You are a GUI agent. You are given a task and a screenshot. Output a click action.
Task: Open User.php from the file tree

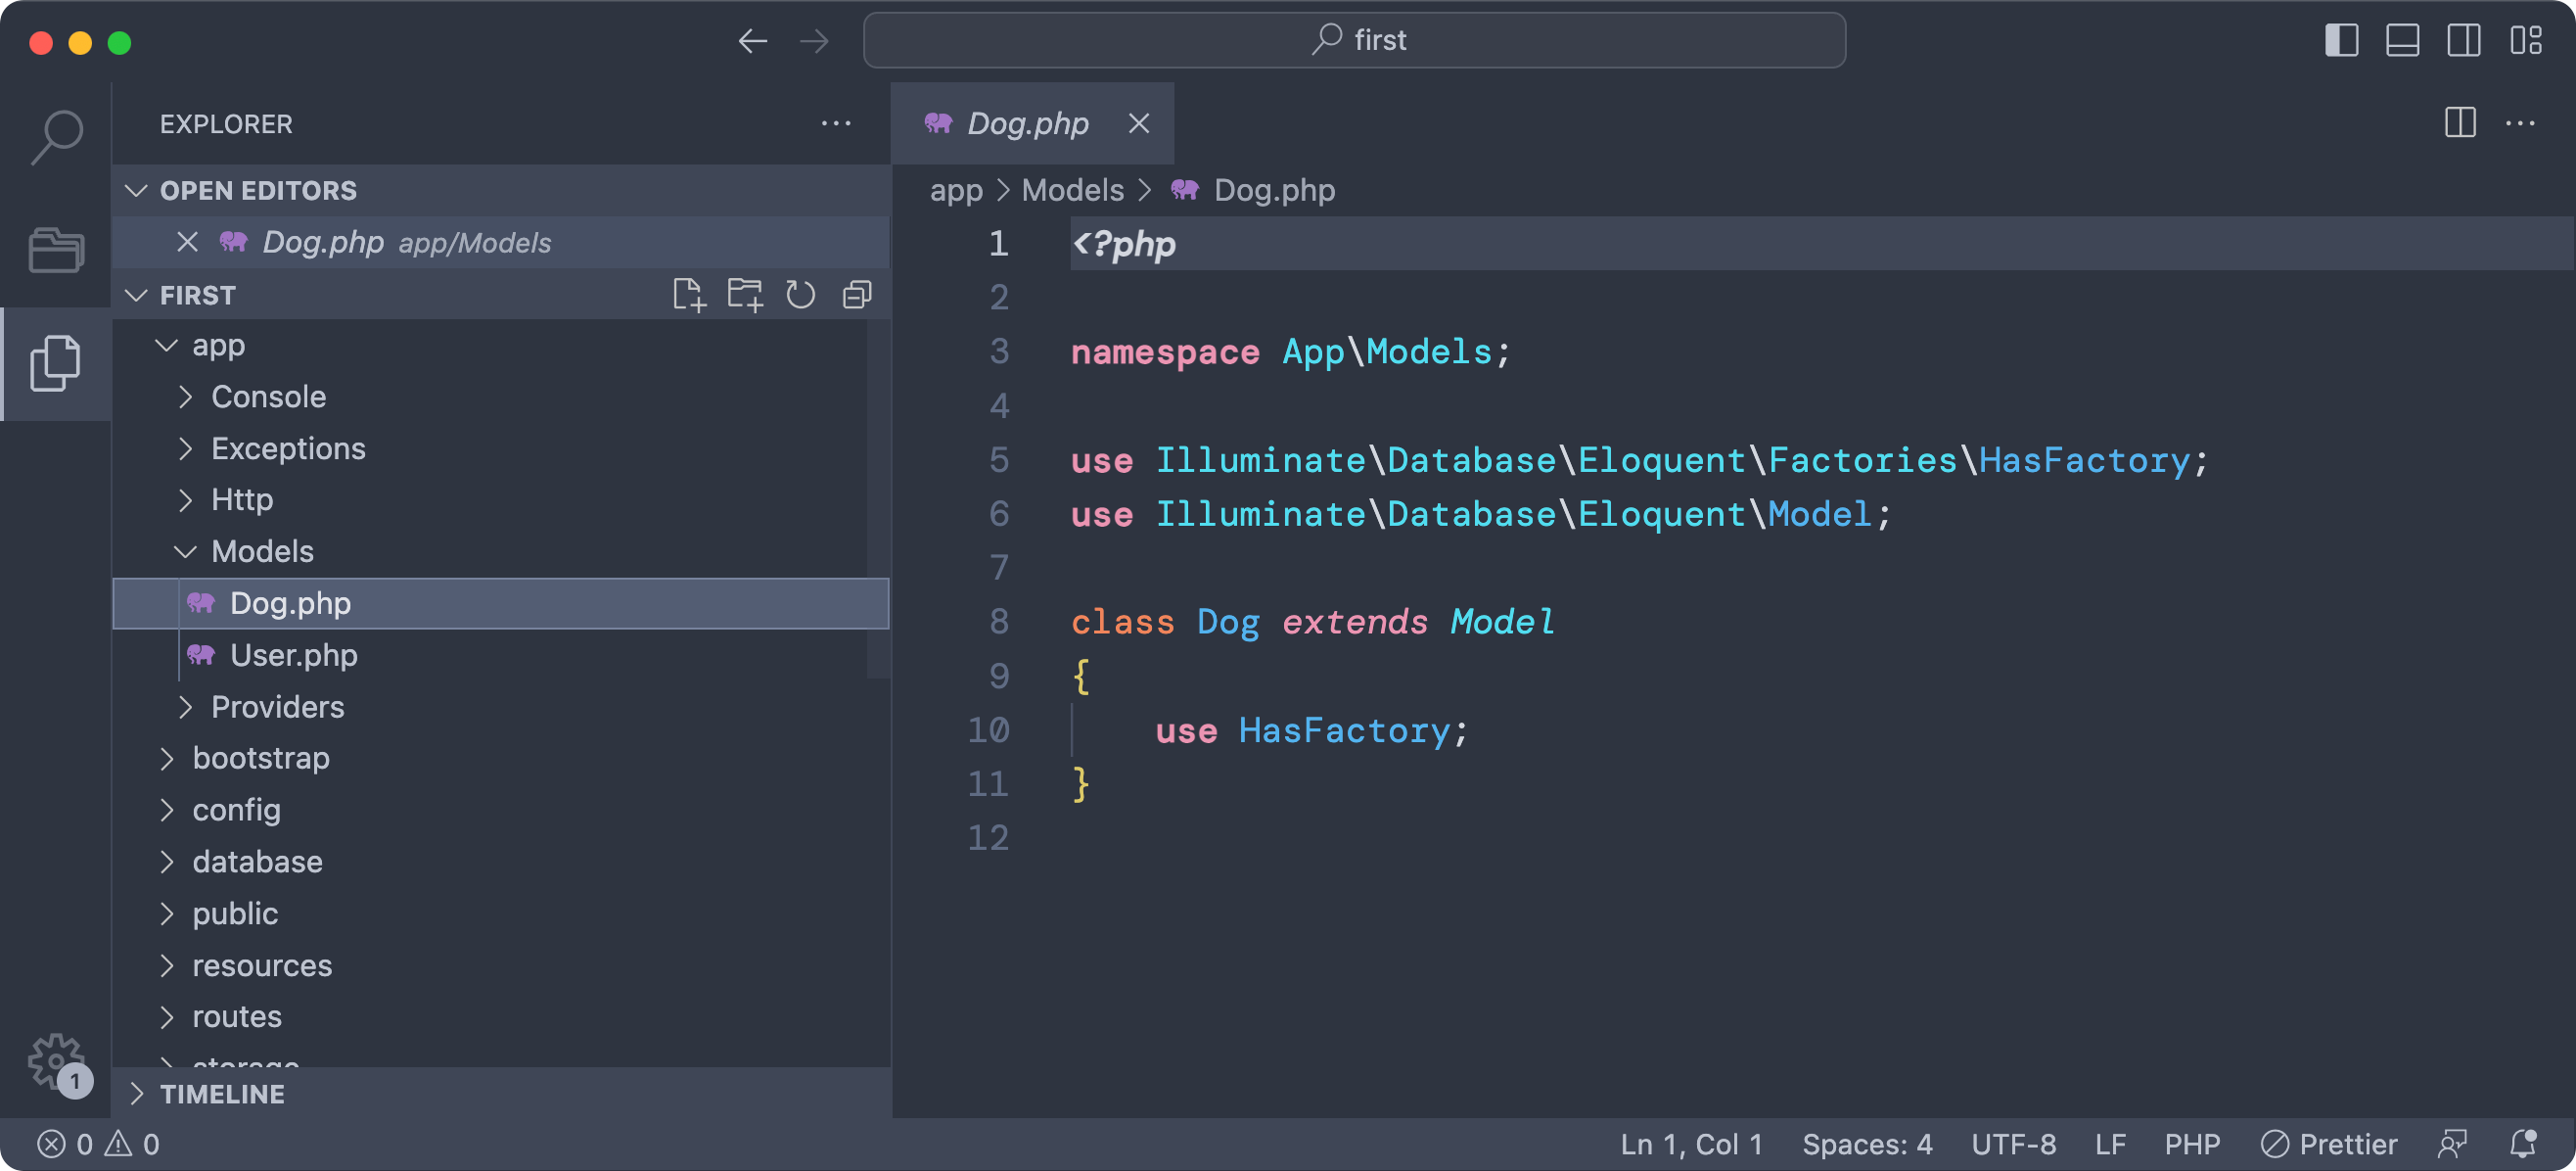pos(293,655)
